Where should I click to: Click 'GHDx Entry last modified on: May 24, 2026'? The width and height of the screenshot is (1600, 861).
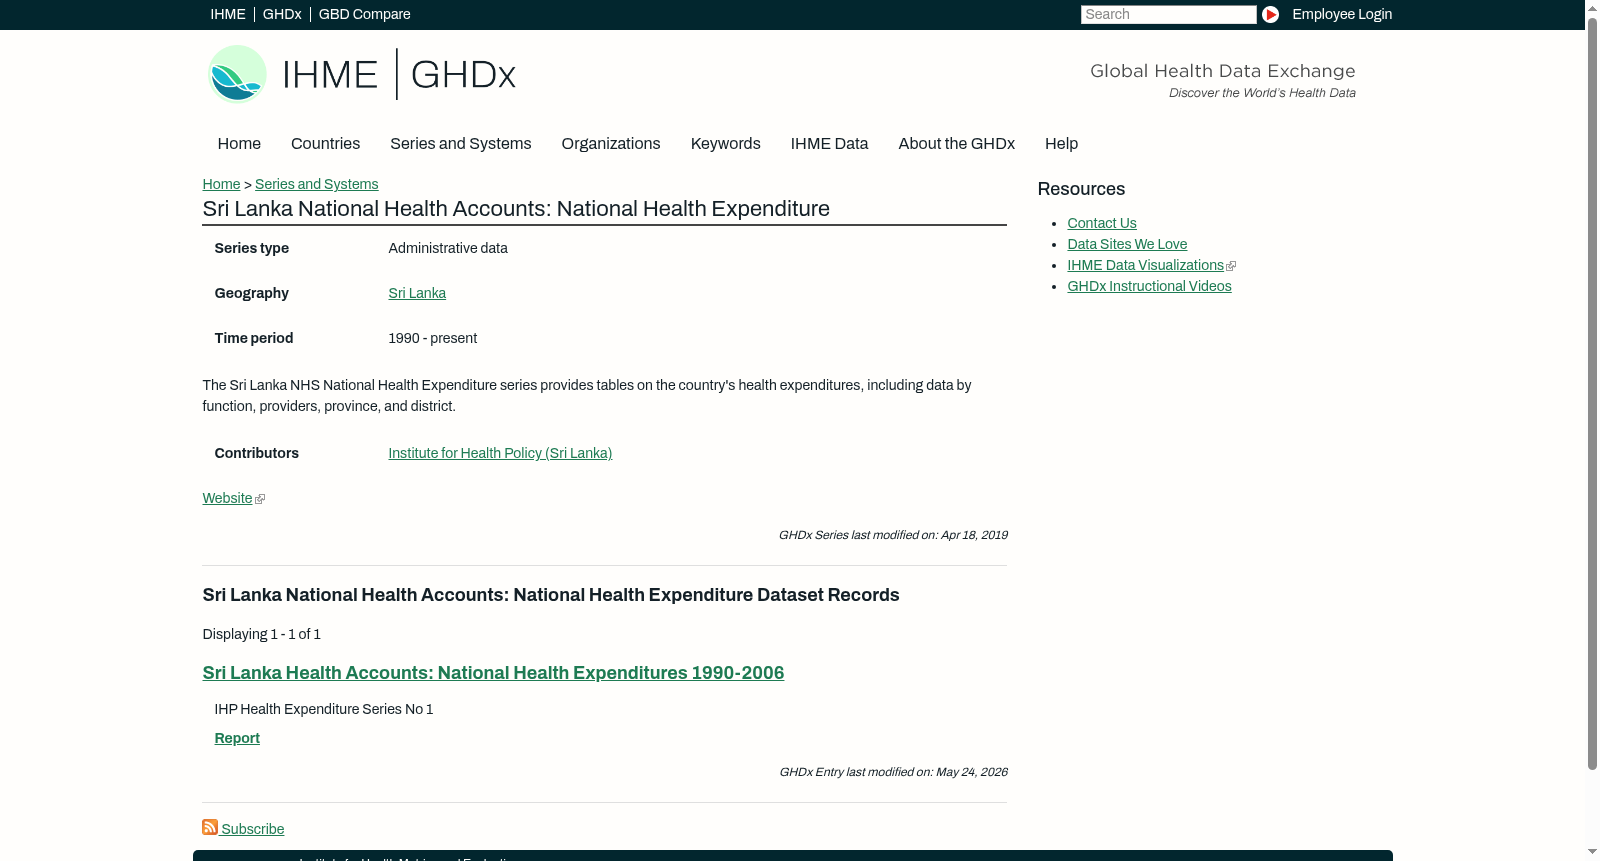click(x=892, y=772)
